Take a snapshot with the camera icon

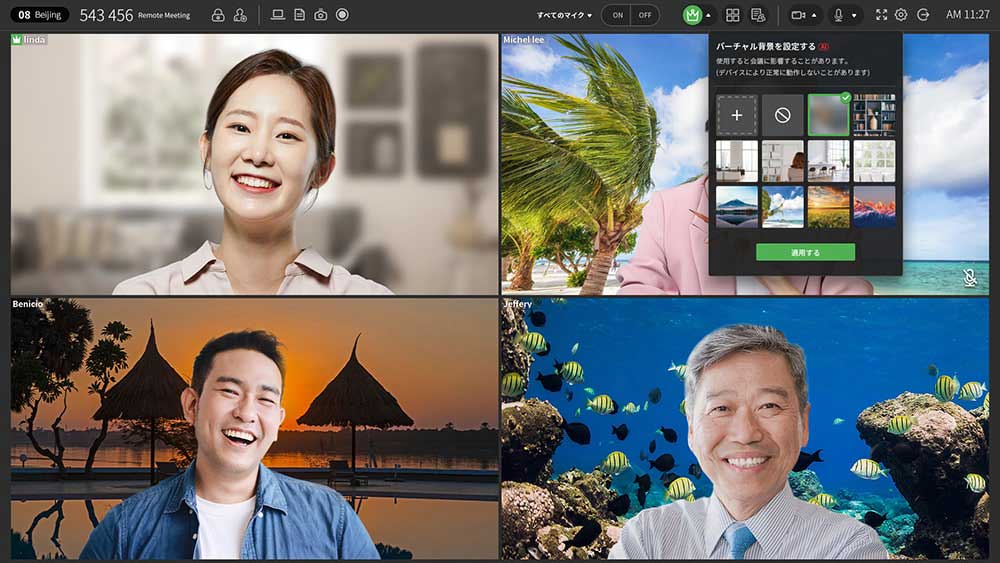pos(321,15)
